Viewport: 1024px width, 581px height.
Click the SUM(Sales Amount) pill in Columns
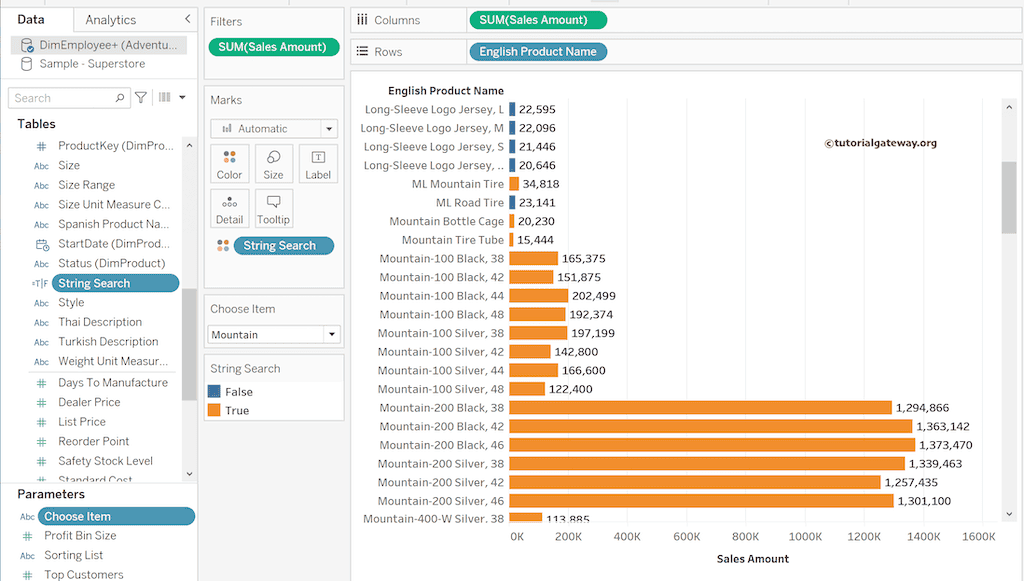point(538,19)
